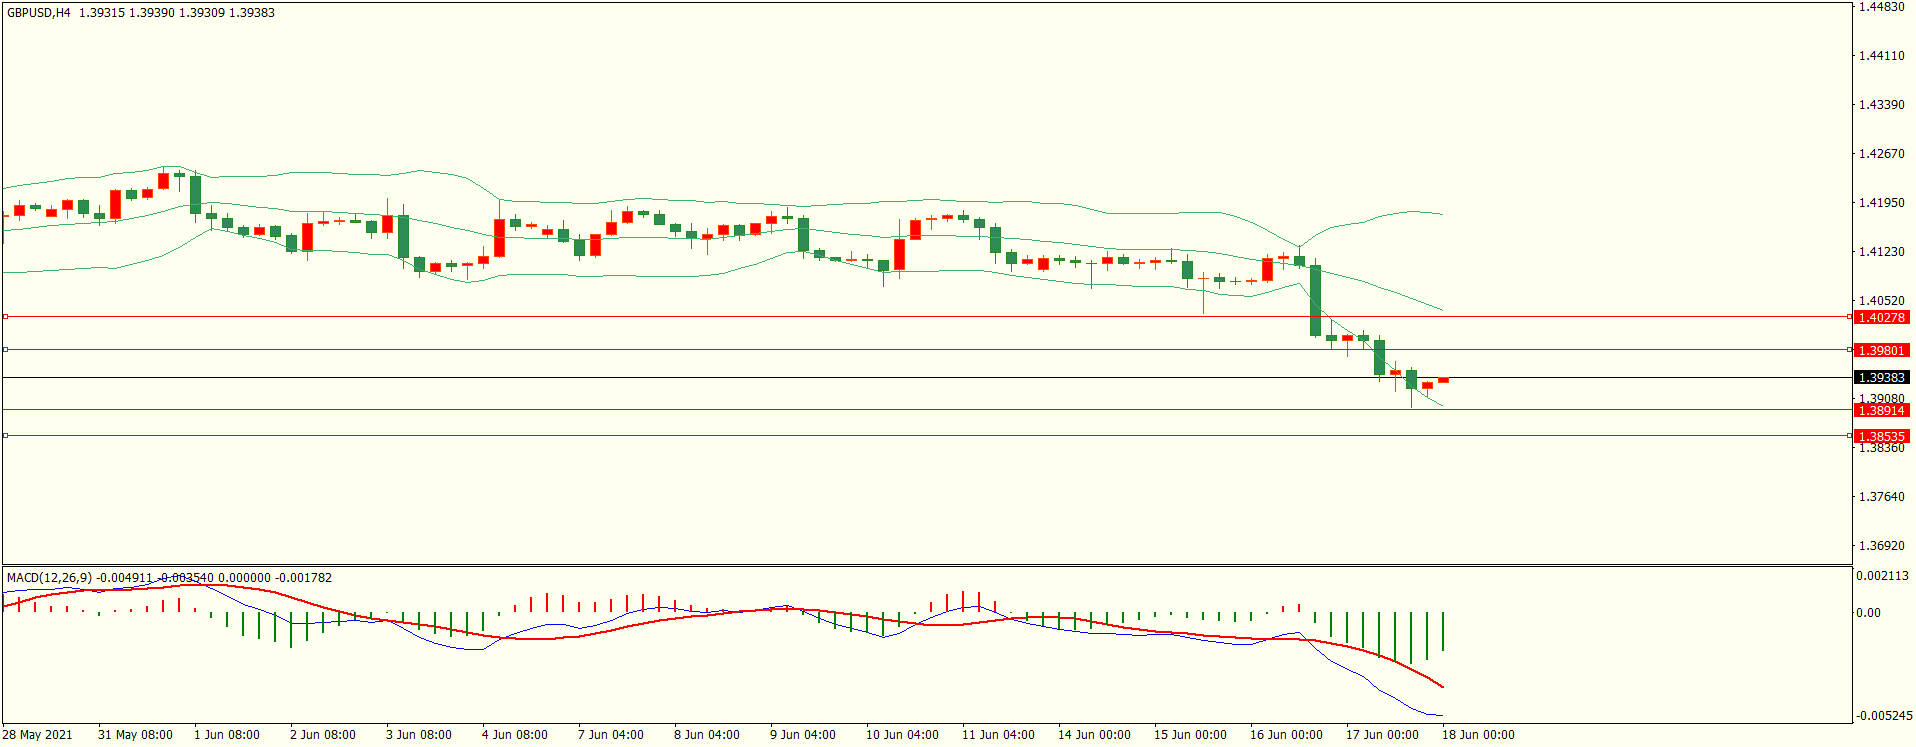
Task: Click the red 1.38914 price level label
Action: (x=1881, y=410)
